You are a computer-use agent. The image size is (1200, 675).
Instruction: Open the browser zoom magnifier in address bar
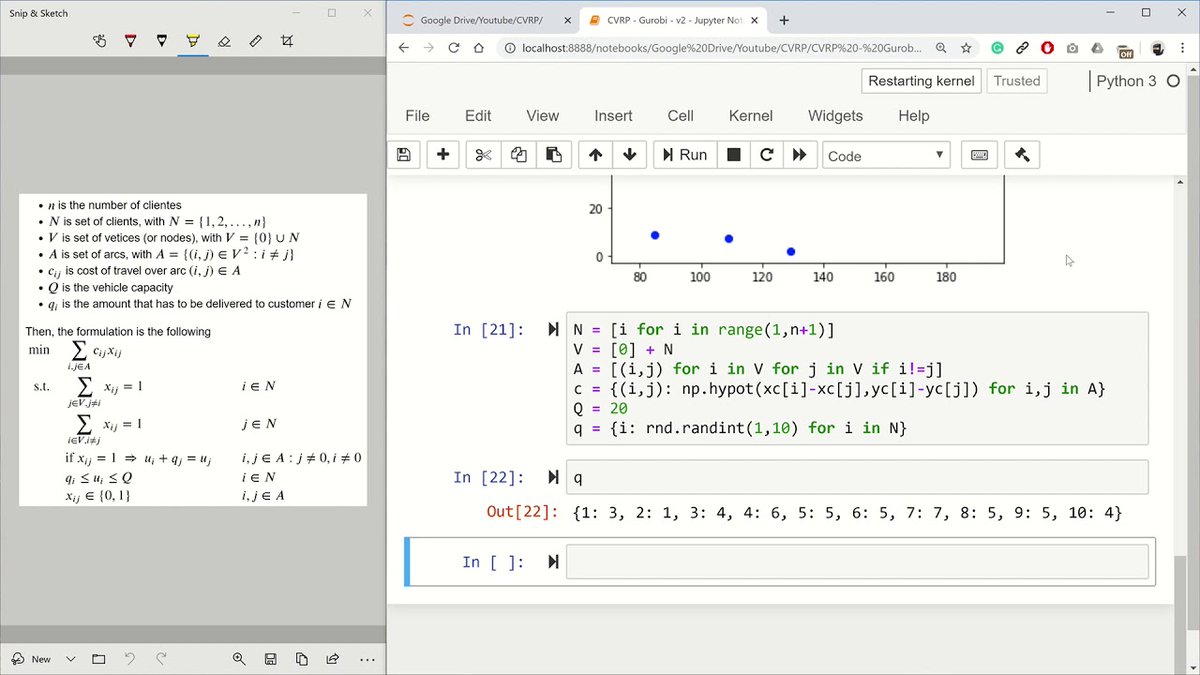pyautogui.click(x=942, y=48)
